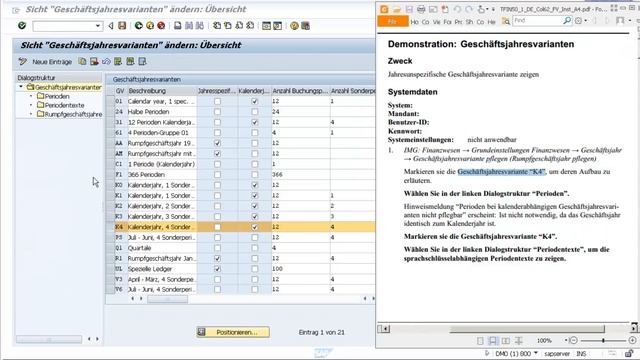The width and height of the screenshot is (640, 360).
Task: Toggle Jahresspezifisch checkbox for row AM
Action: 218,154
